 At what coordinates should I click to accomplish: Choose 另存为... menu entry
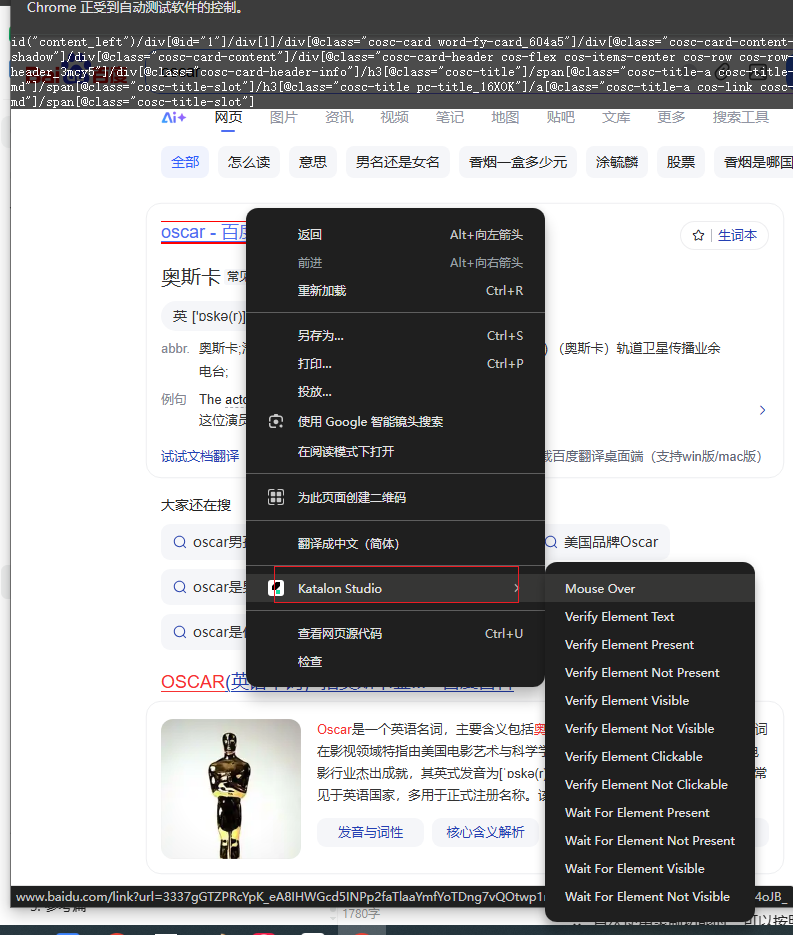tap(395, 336)
